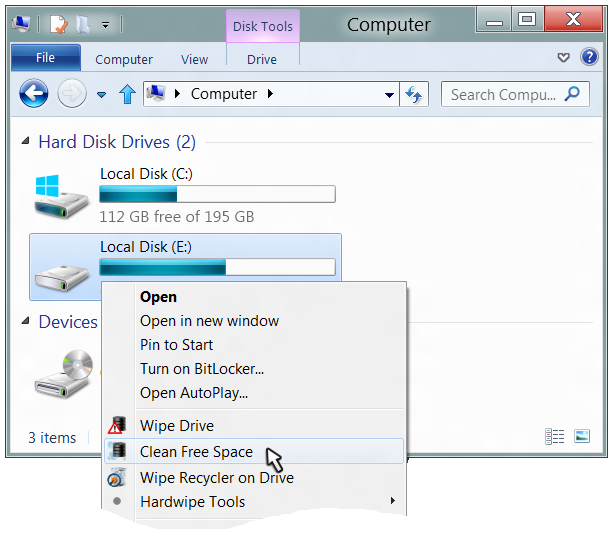Click Local Disk (C:) usage bar
Viewport: 612px width, 535px height.
coord(217,194)
